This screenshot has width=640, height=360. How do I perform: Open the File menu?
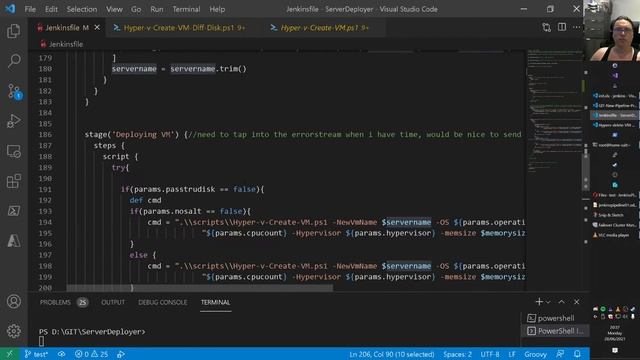tap(30, 9)
